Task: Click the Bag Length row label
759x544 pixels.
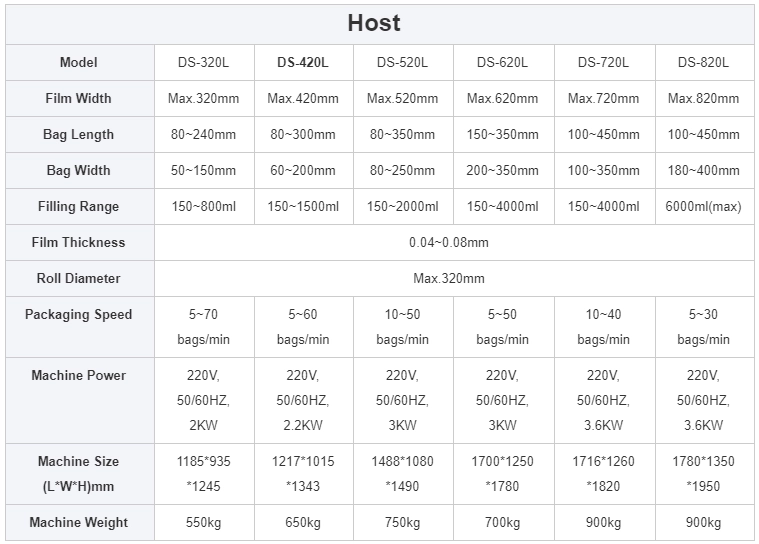Action: 80,134
